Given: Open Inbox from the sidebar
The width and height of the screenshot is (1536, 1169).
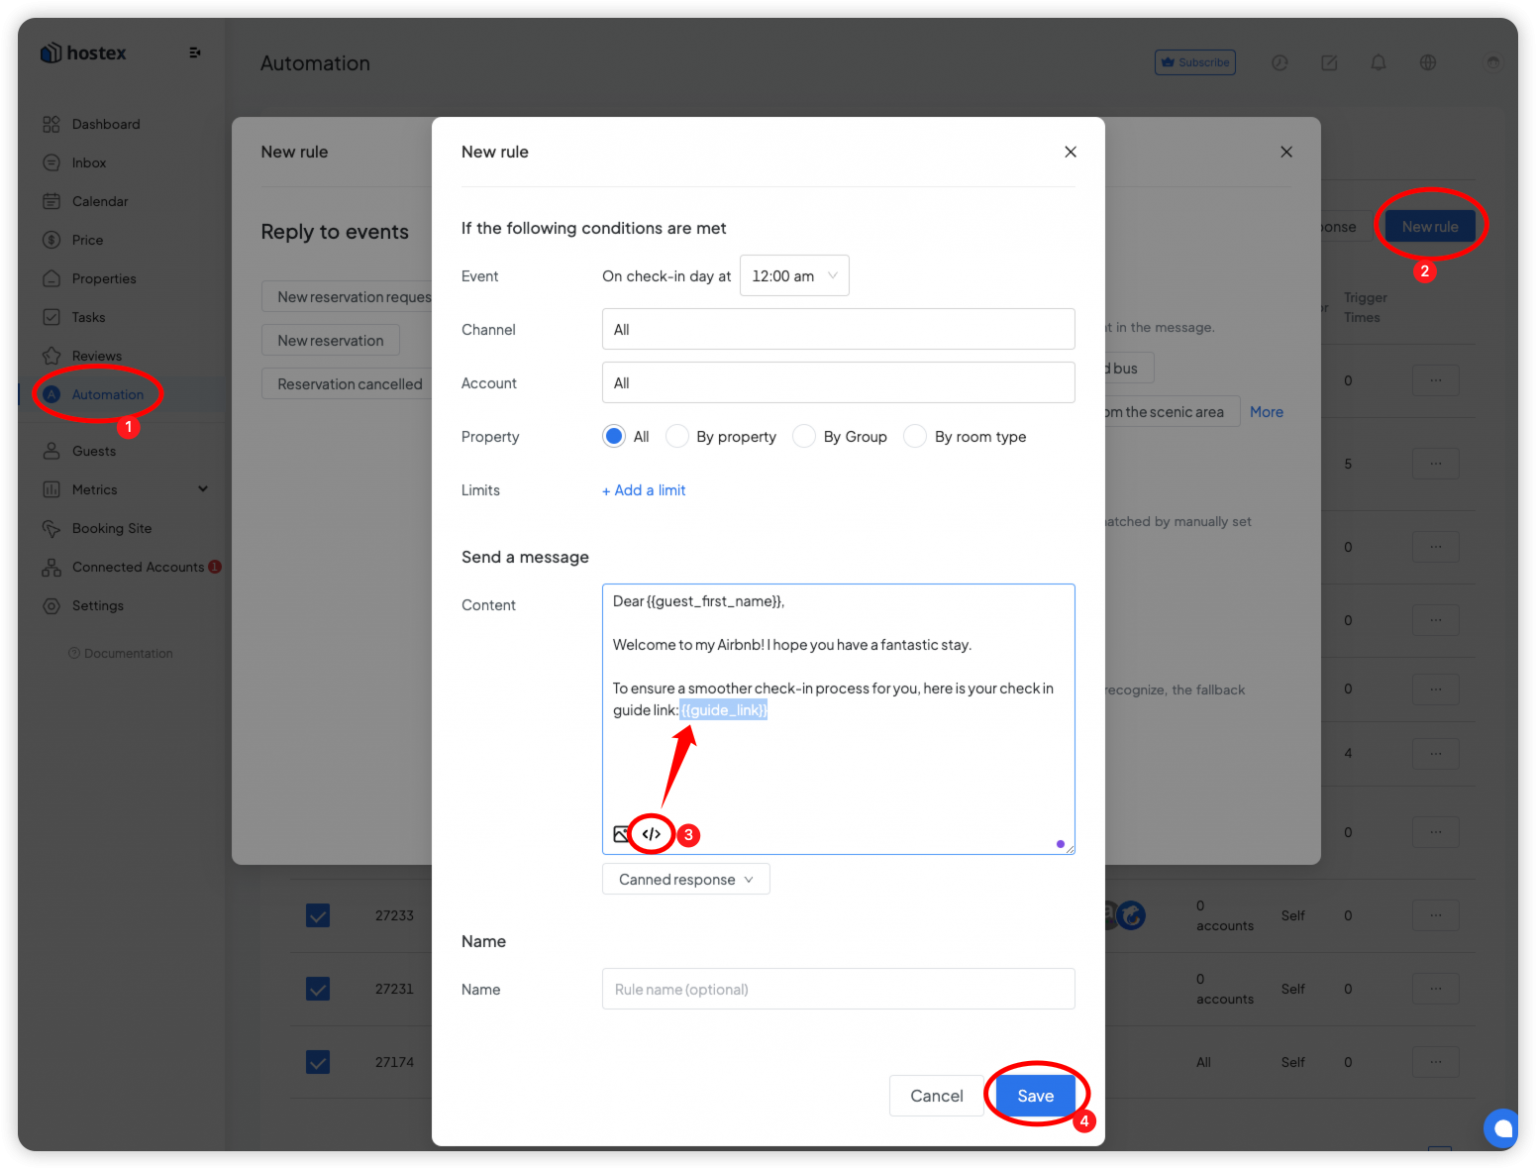Looking at the screenshot, I should coord(88,163).
